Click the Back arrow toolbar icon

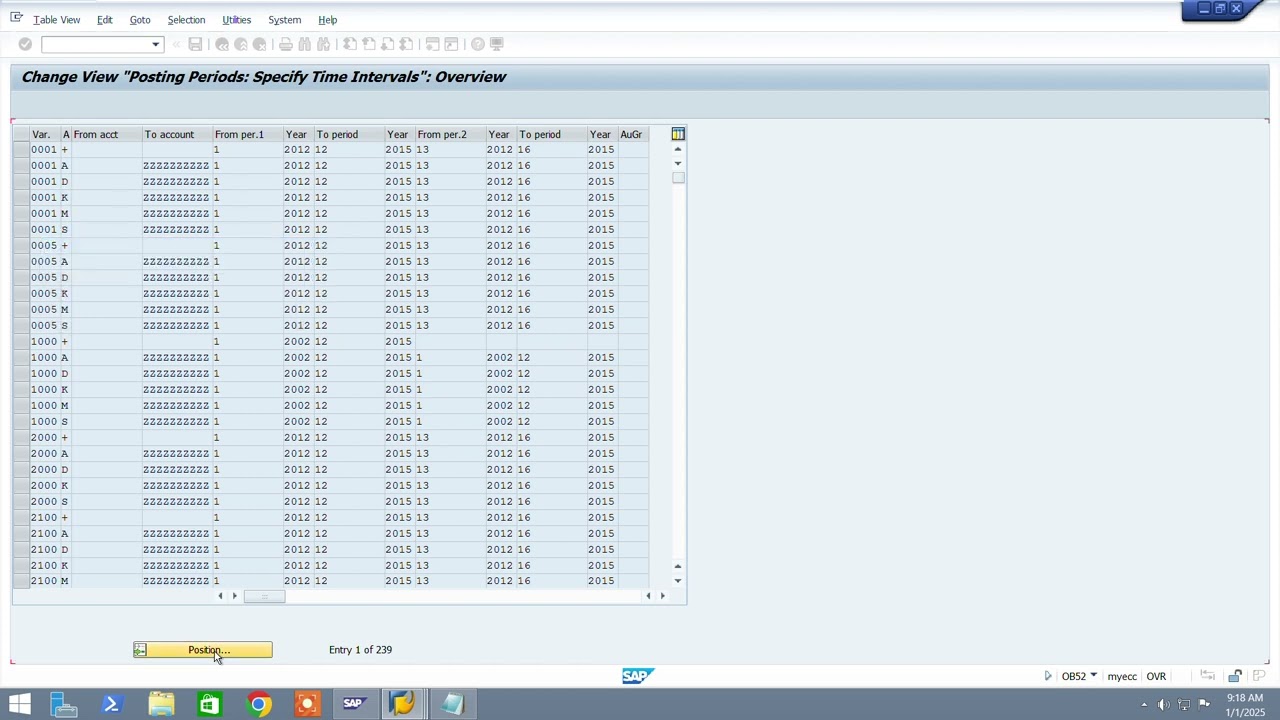pyautogui.click(x=222, y=44)
